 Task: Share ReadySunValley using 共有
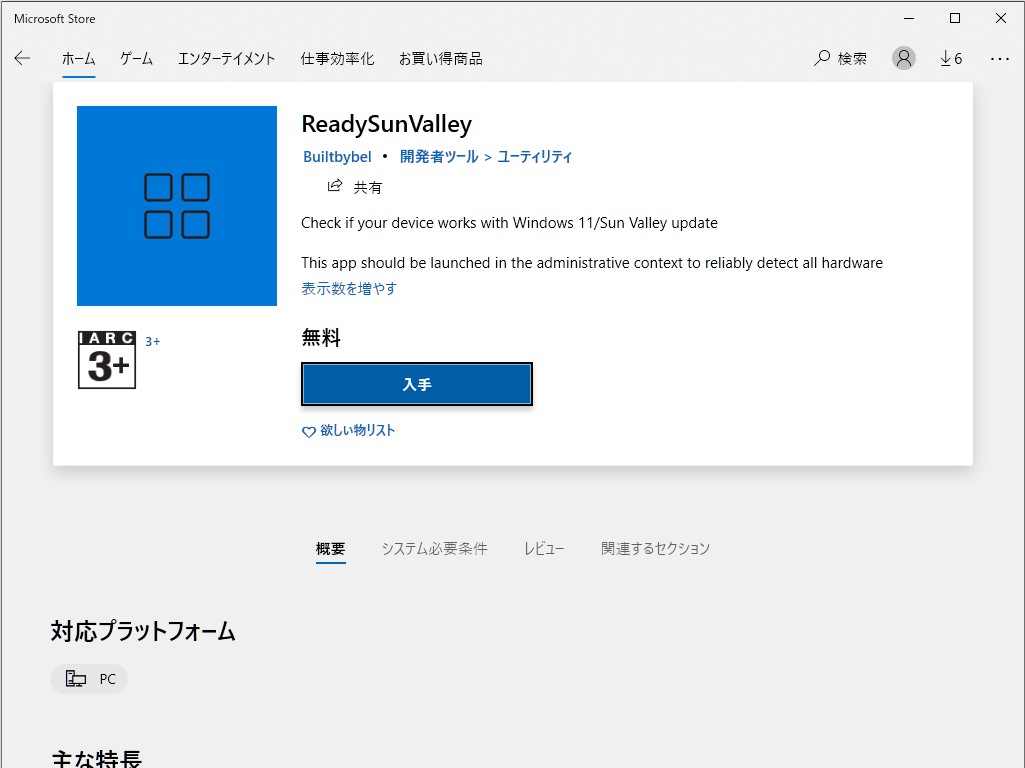pyautogui.click(x=356, y=186)
